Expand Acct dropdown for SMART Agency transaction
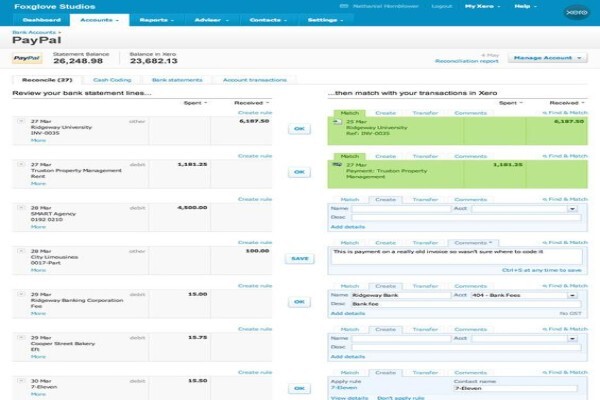 point(572,209)
